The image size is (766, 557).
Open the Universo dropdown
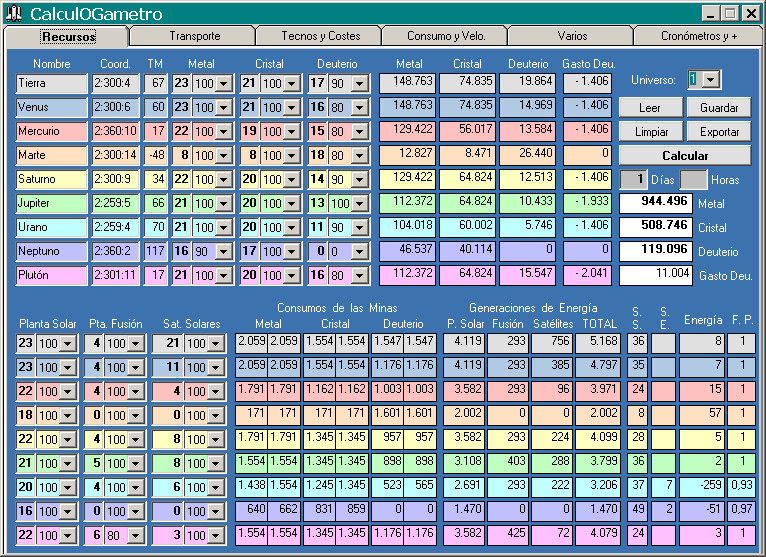[711, 79]
